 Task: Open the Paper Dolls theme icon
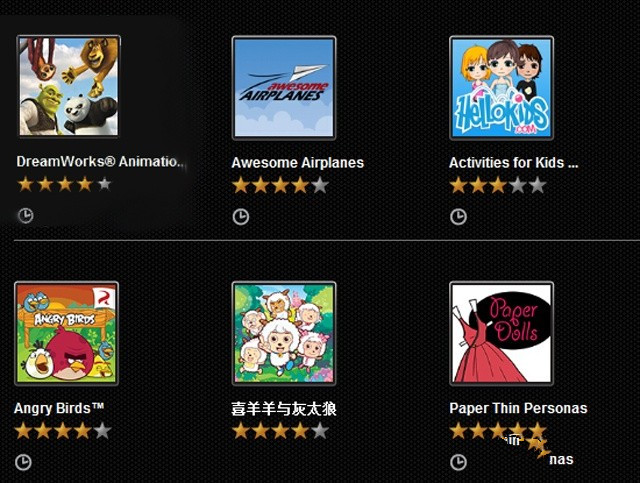(501, 333)
